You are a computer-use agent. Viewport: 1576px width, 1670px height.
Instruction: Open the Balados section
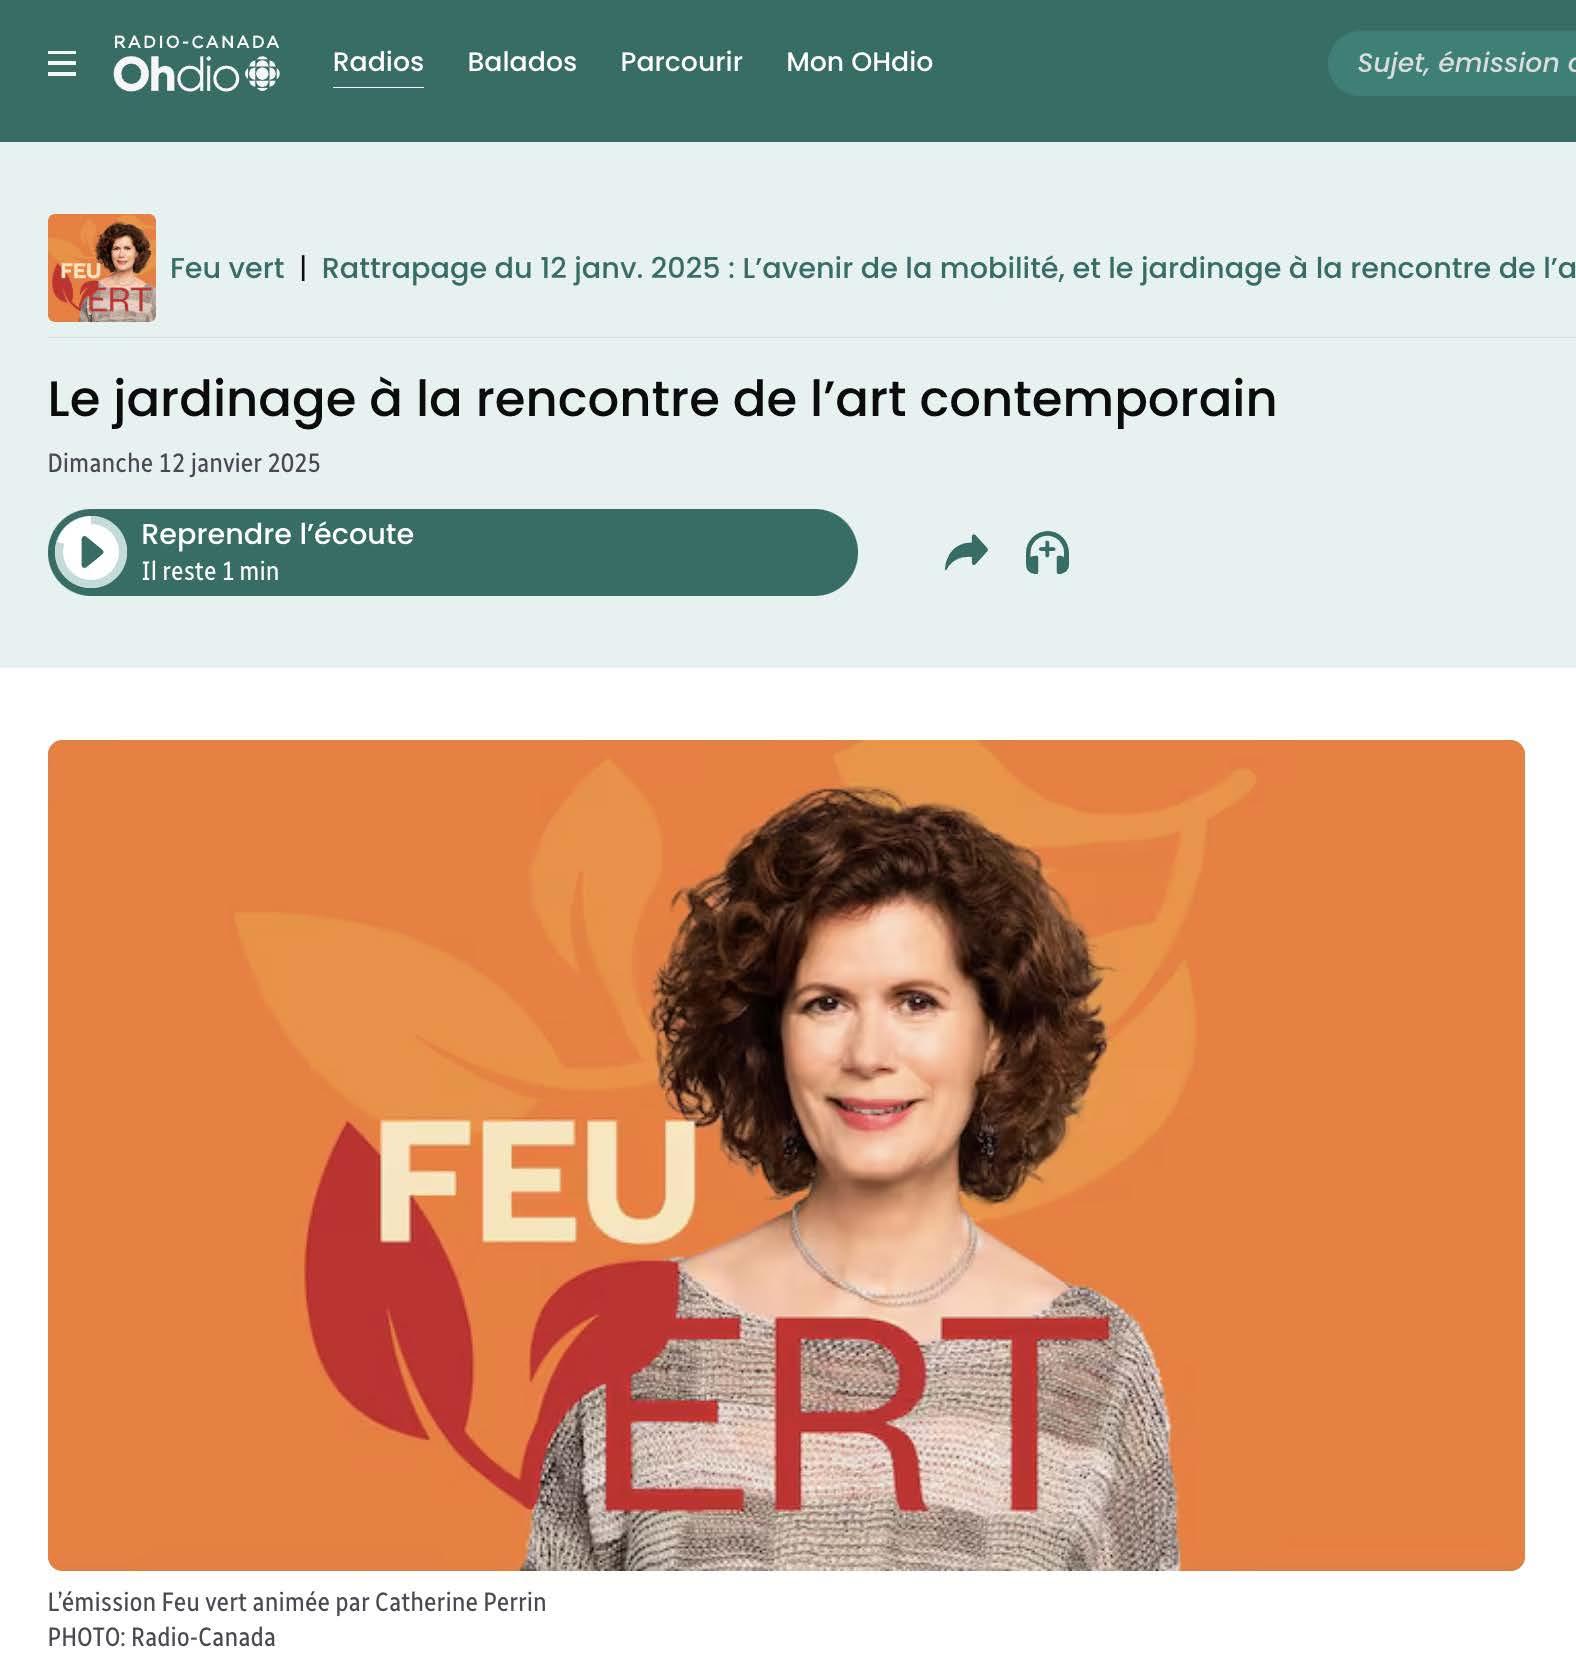tap(522, 62)
